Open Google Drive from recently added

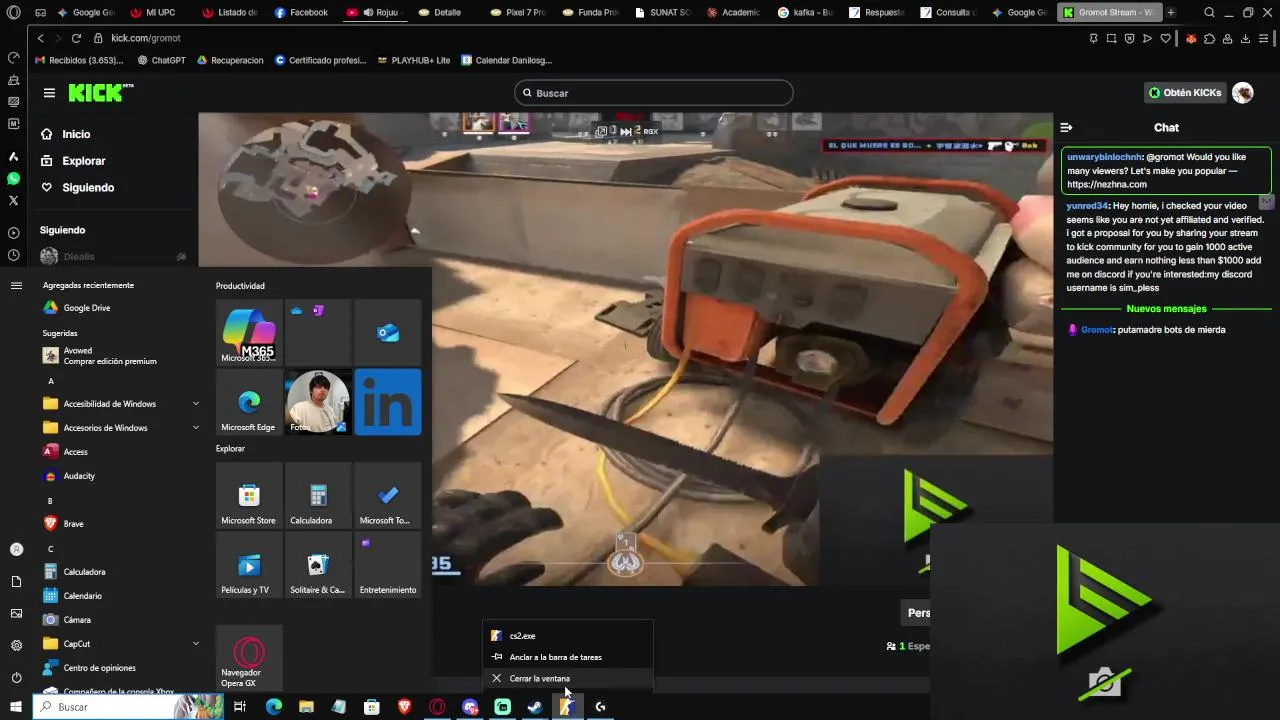(122, 308)
